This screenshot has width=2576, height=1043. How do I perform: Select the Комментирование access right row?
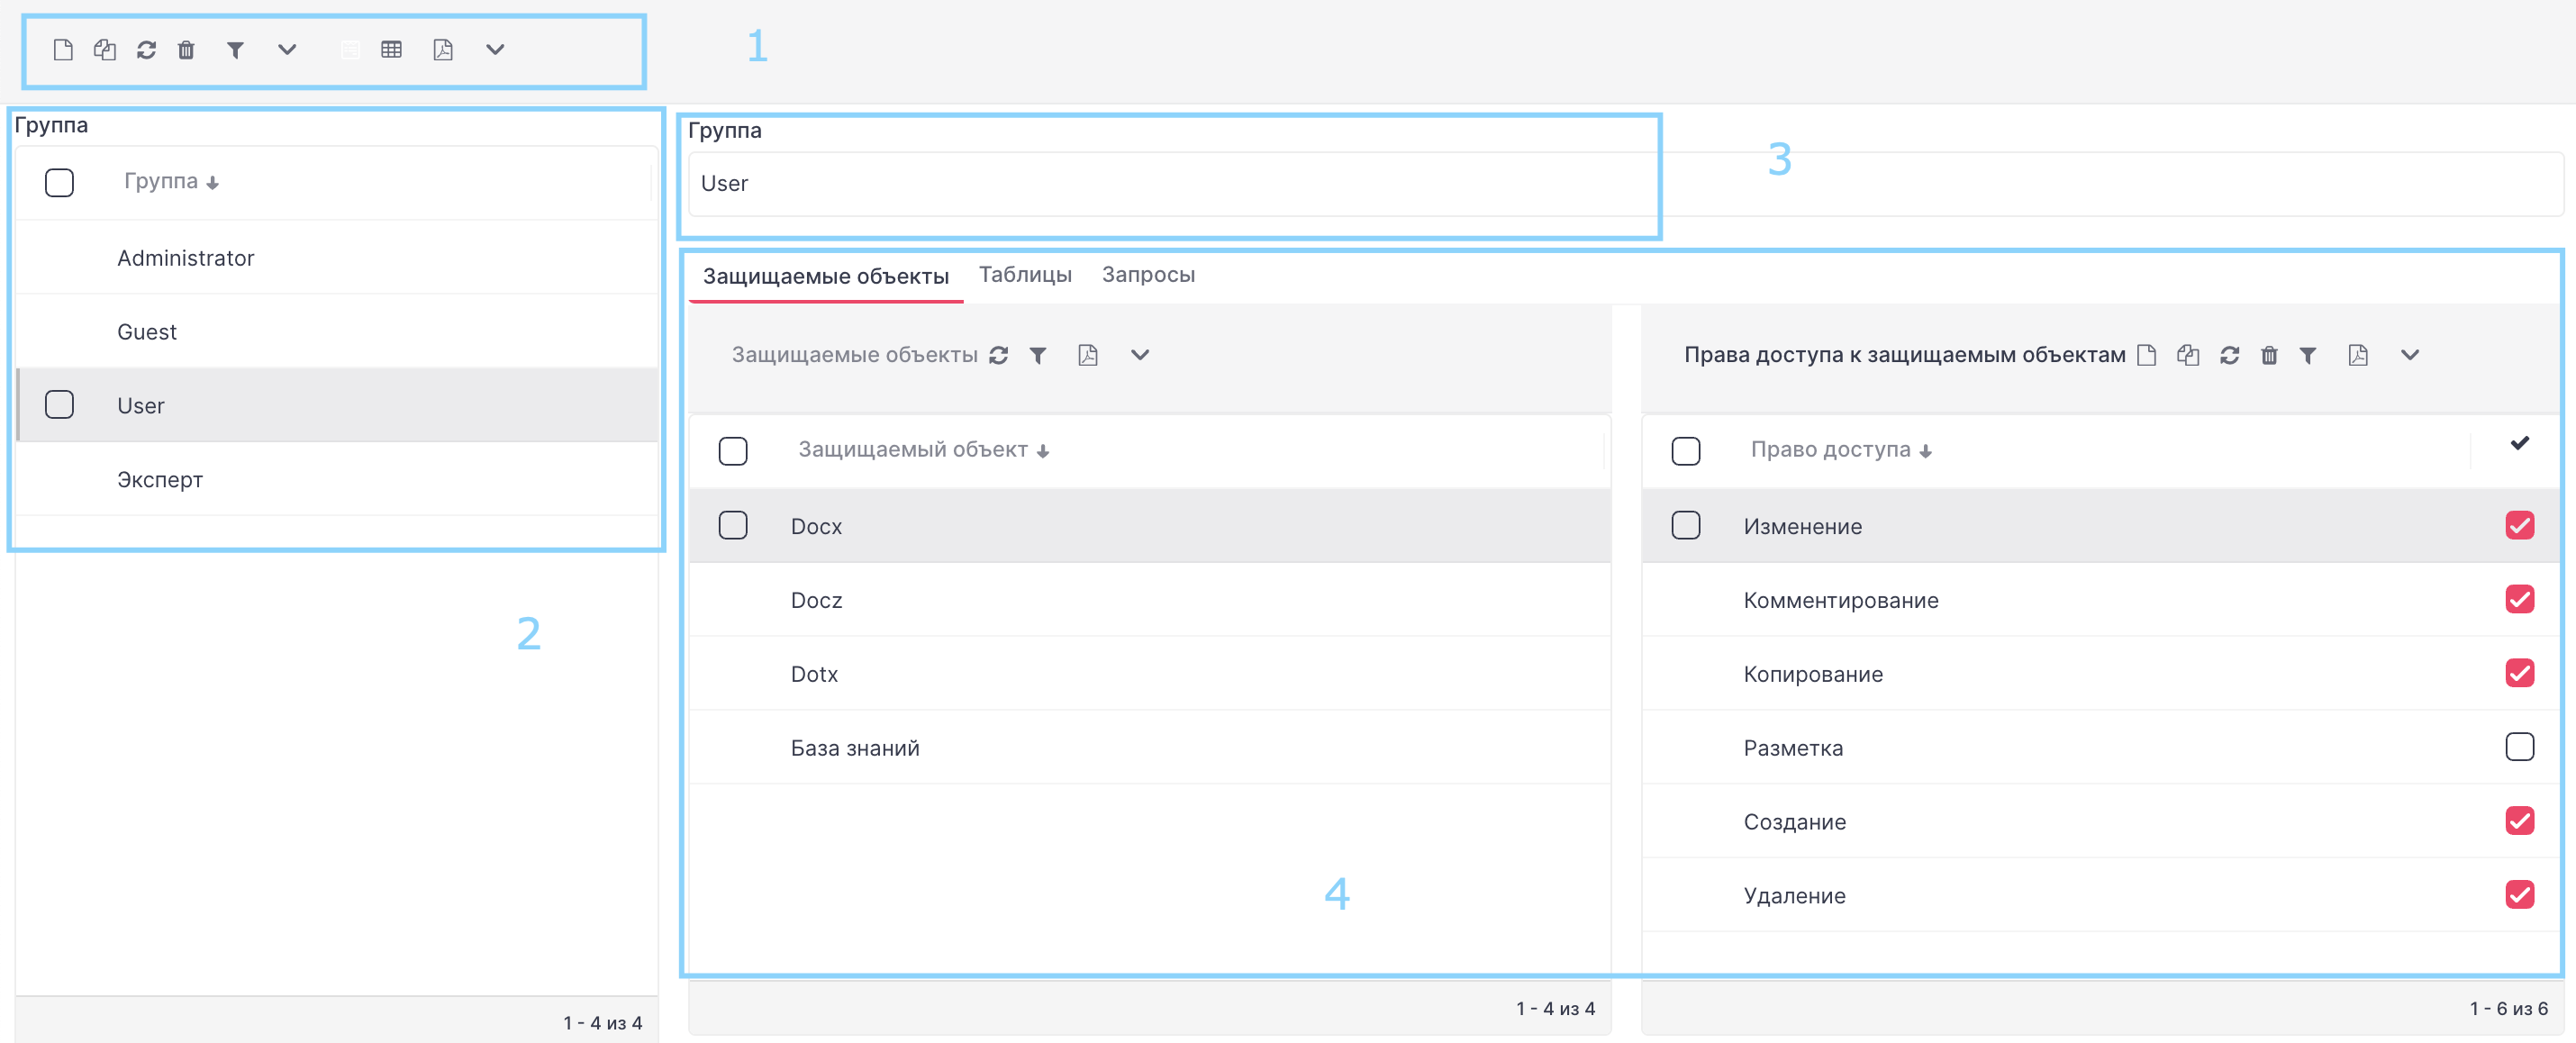click(2100, 600)
